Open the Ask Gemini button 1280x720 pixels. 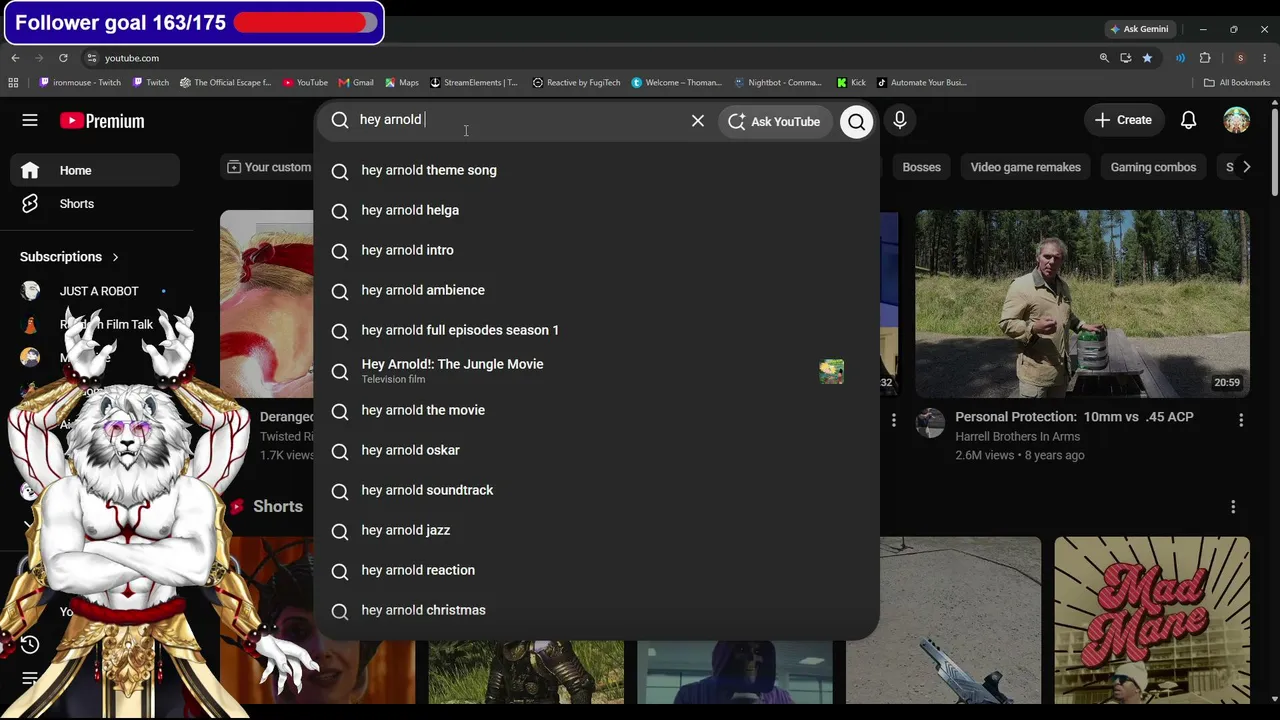click(x=1139, y=29)
